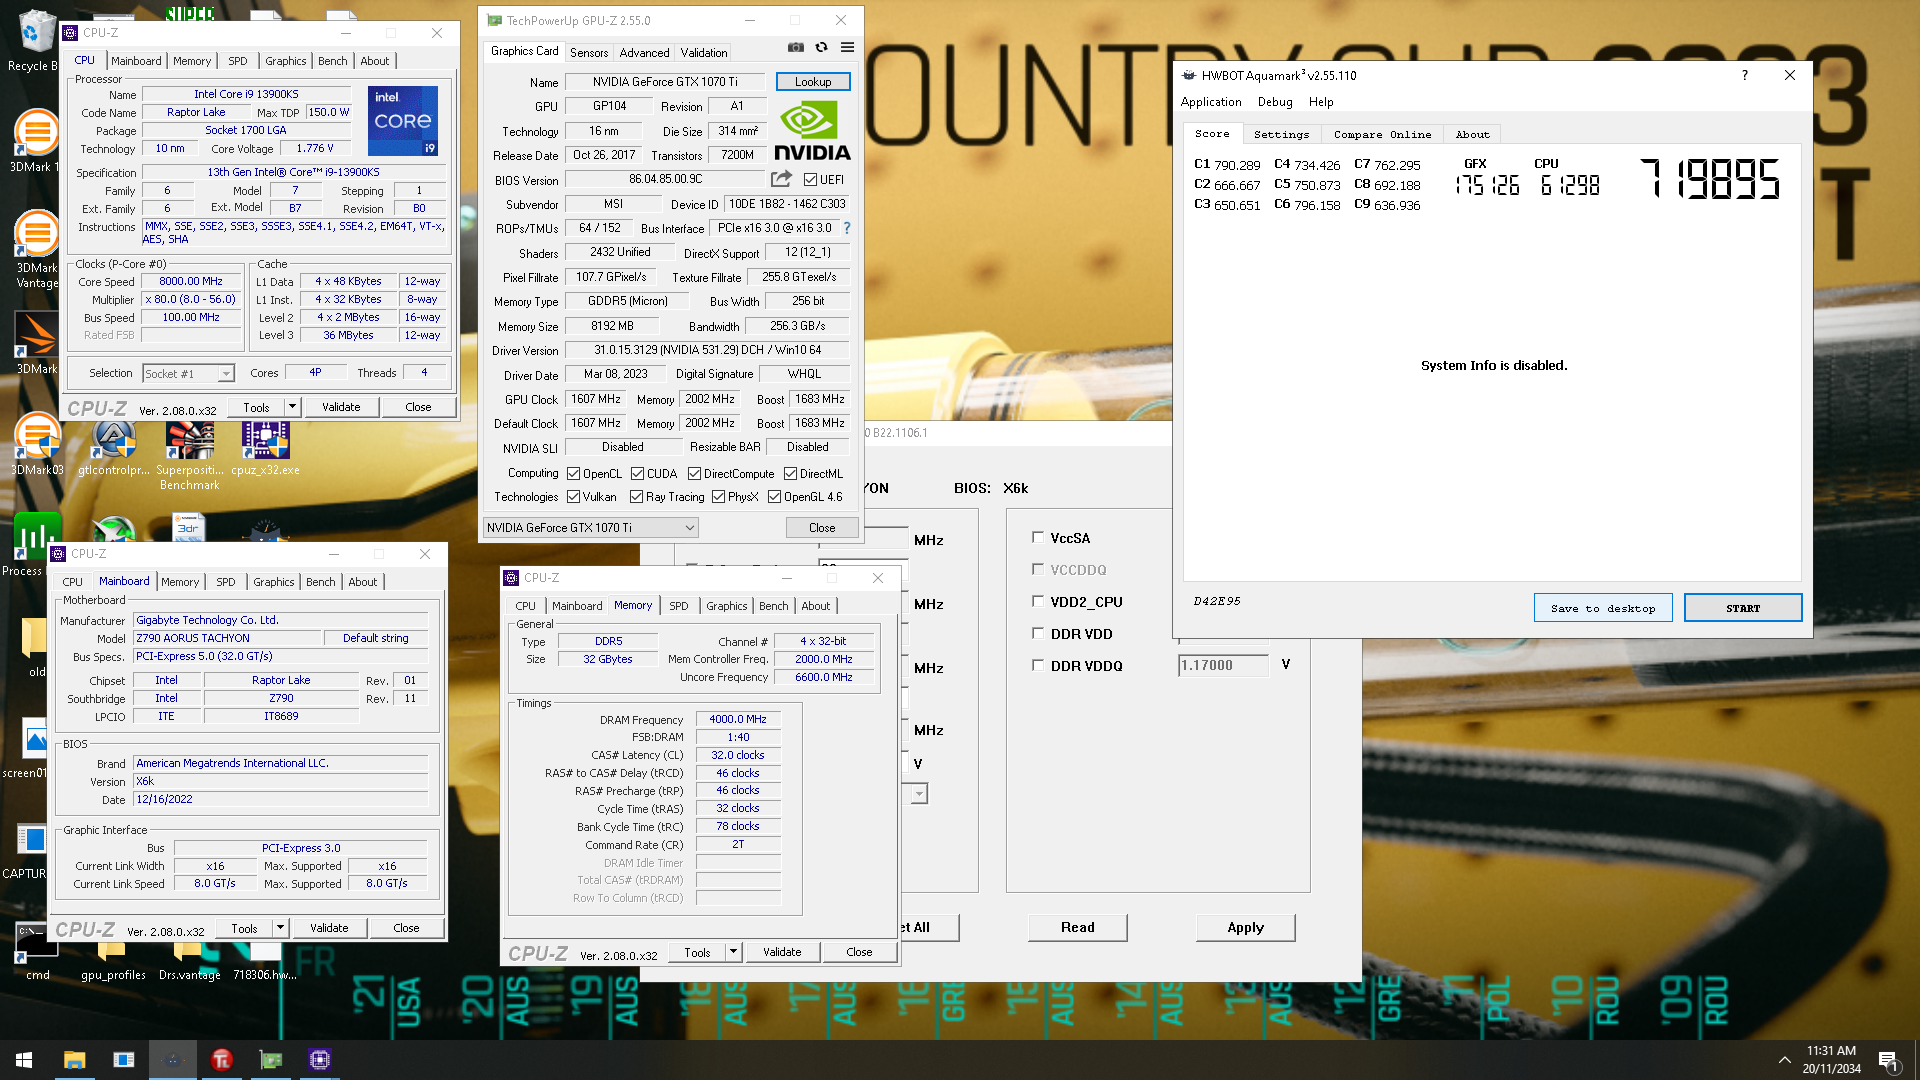Toggle the Ray Tracing checkbox
Screen dimensions: 1920x1080
636,497
